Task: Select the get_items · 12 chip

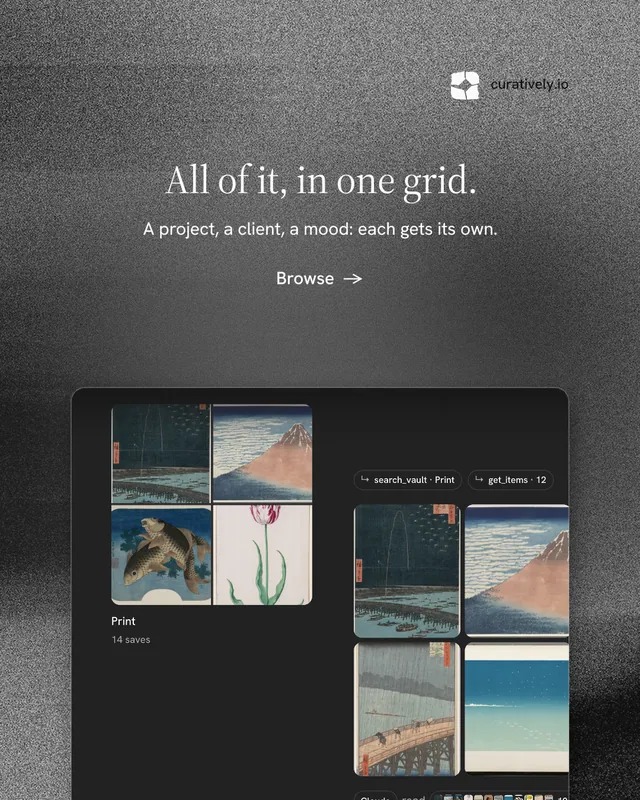Action: point(511,480)
